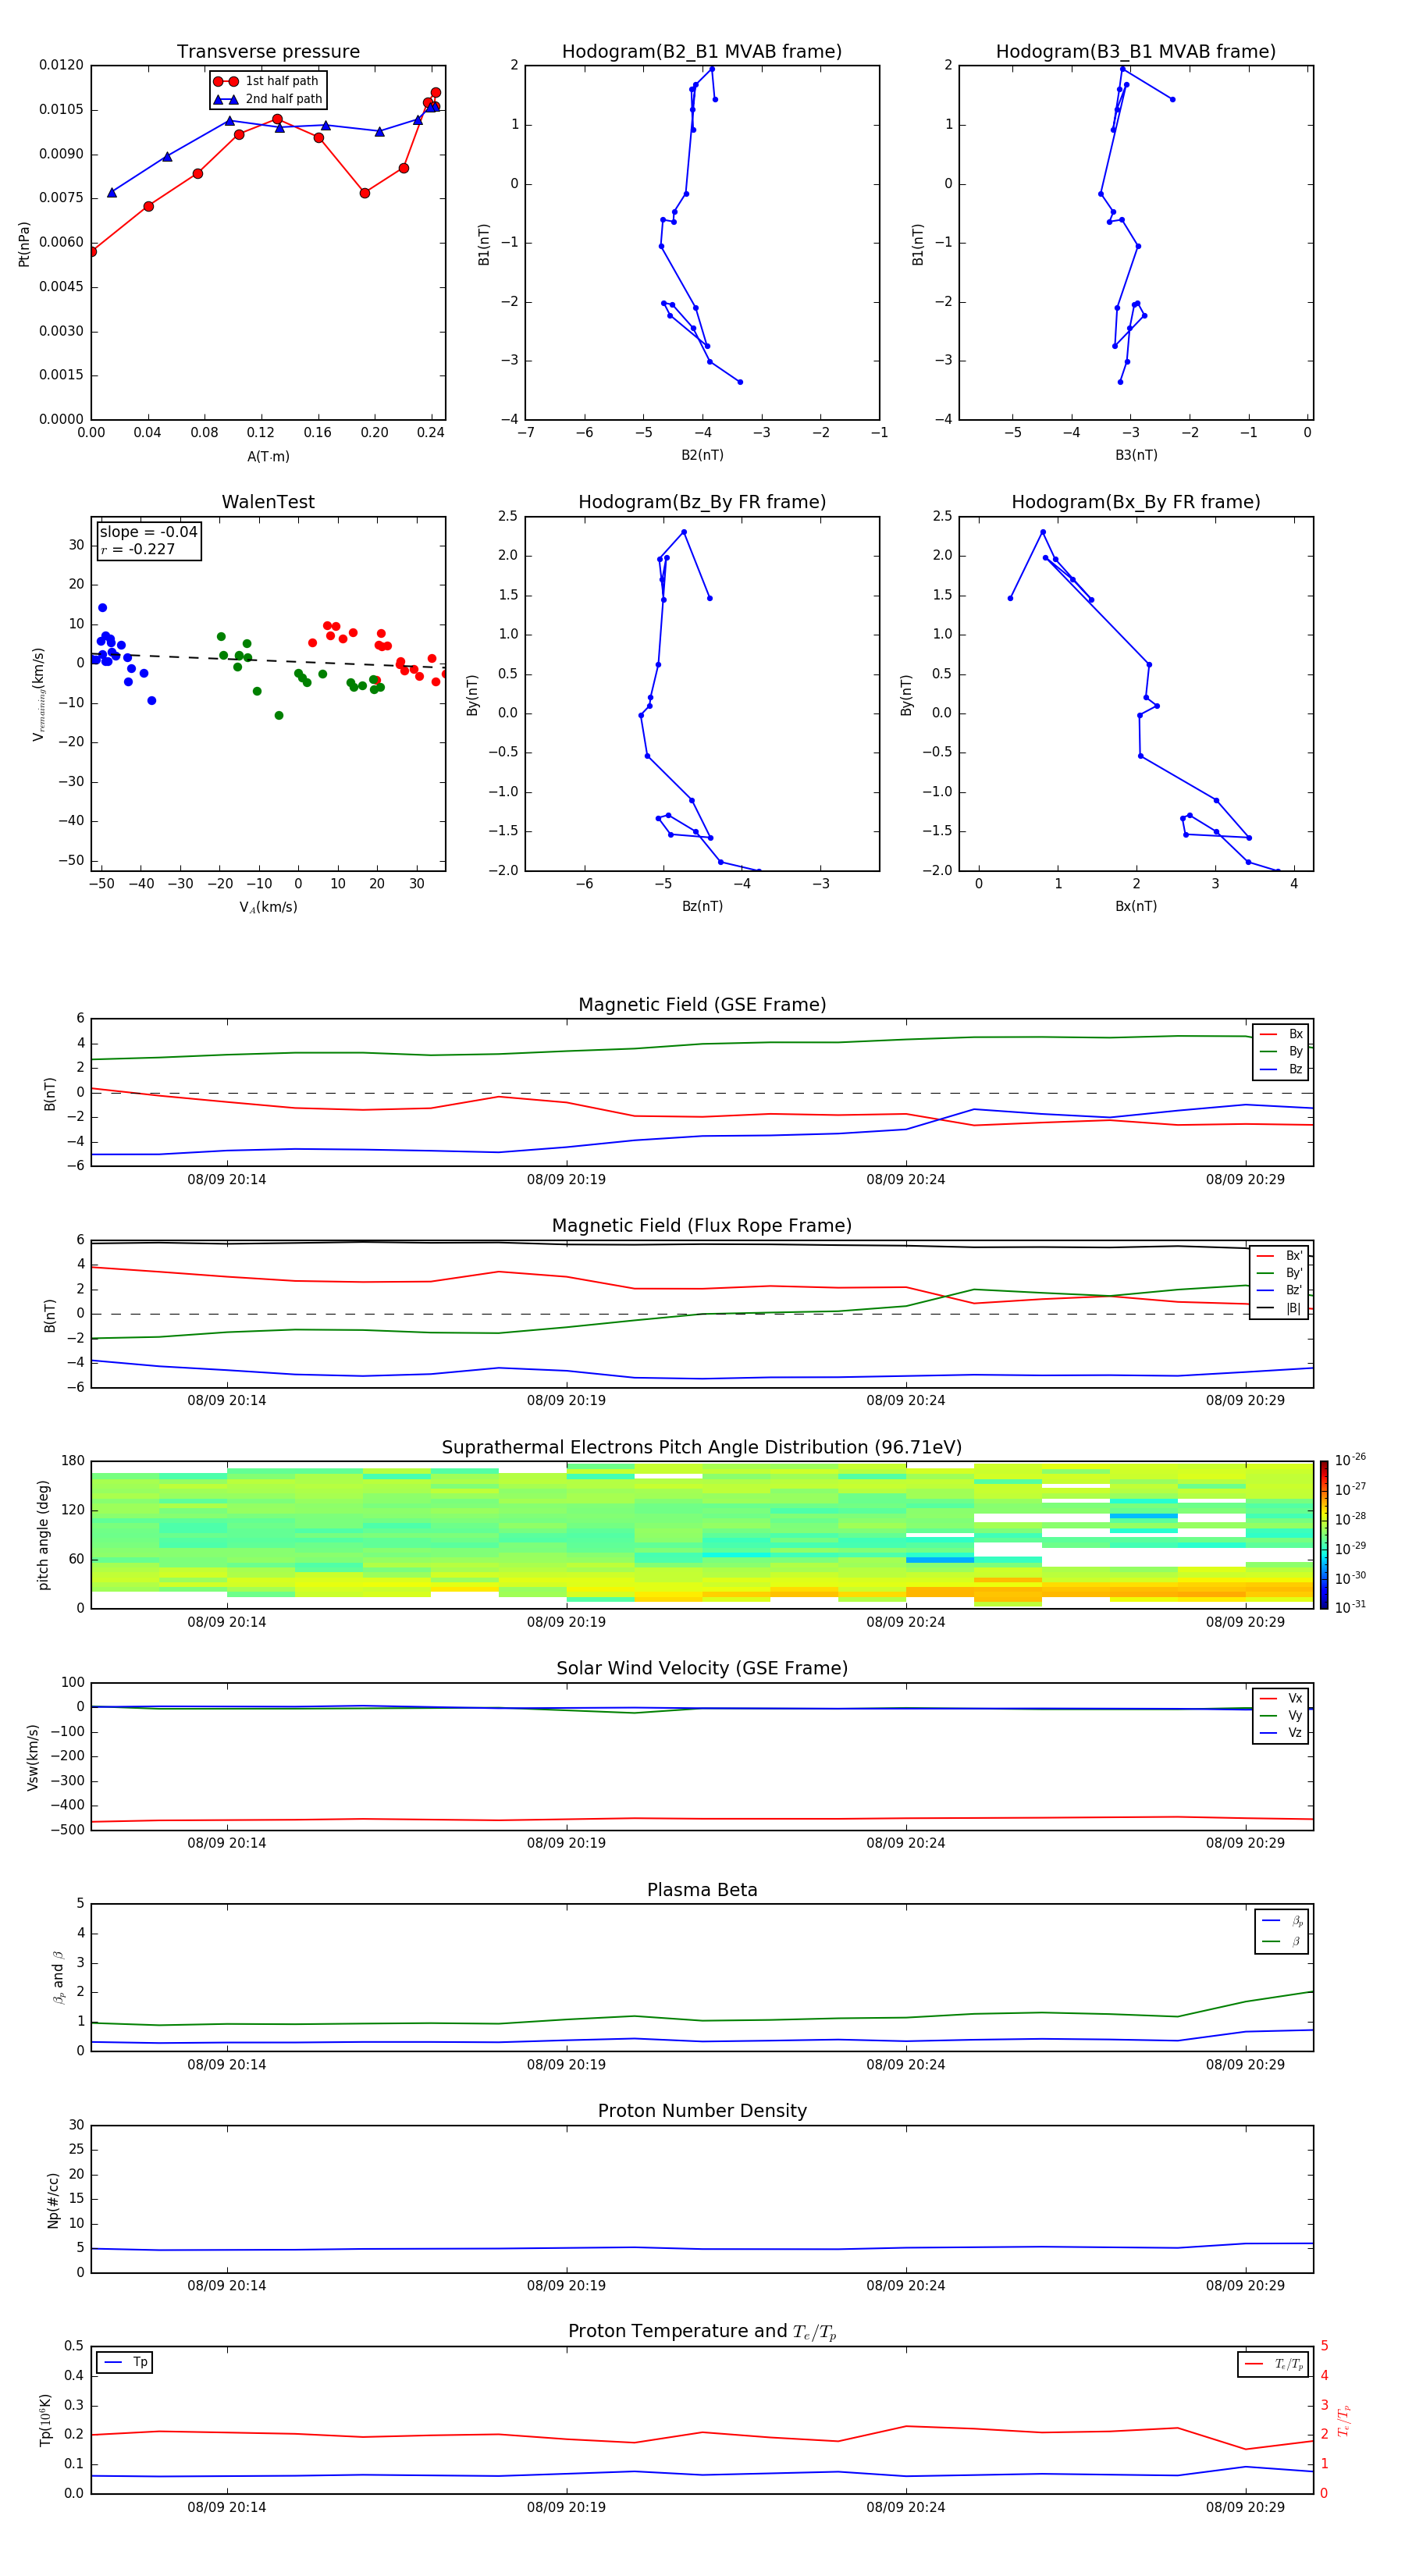
Task: Click the 'V_A(km/s)' x-axis label
Action: point(268,907)
